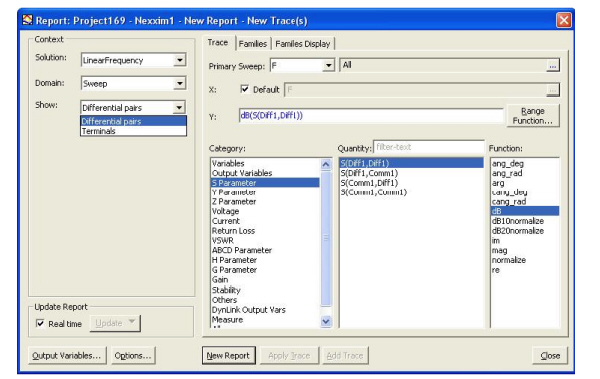Toggle the Default X checkbox
This screenshot has width=600, height=379.
[244, 89]
